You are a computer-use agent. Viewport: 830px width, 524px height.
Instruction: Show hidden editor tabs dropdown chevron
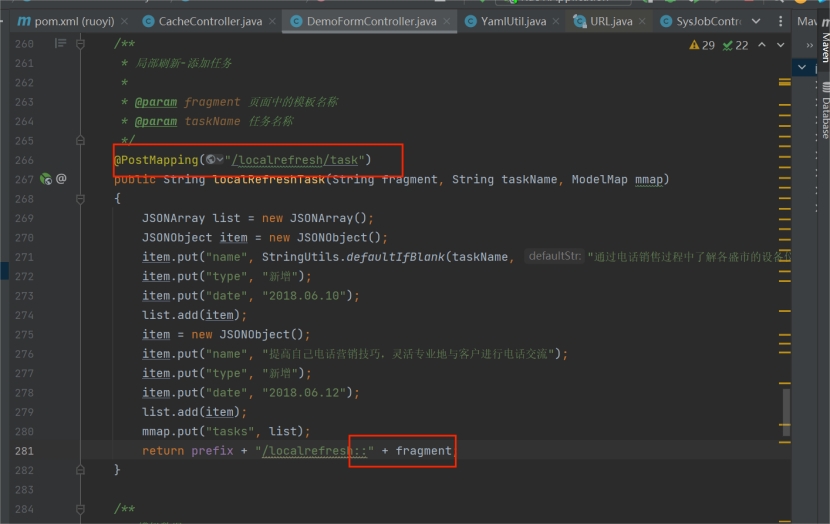point(755,20)
